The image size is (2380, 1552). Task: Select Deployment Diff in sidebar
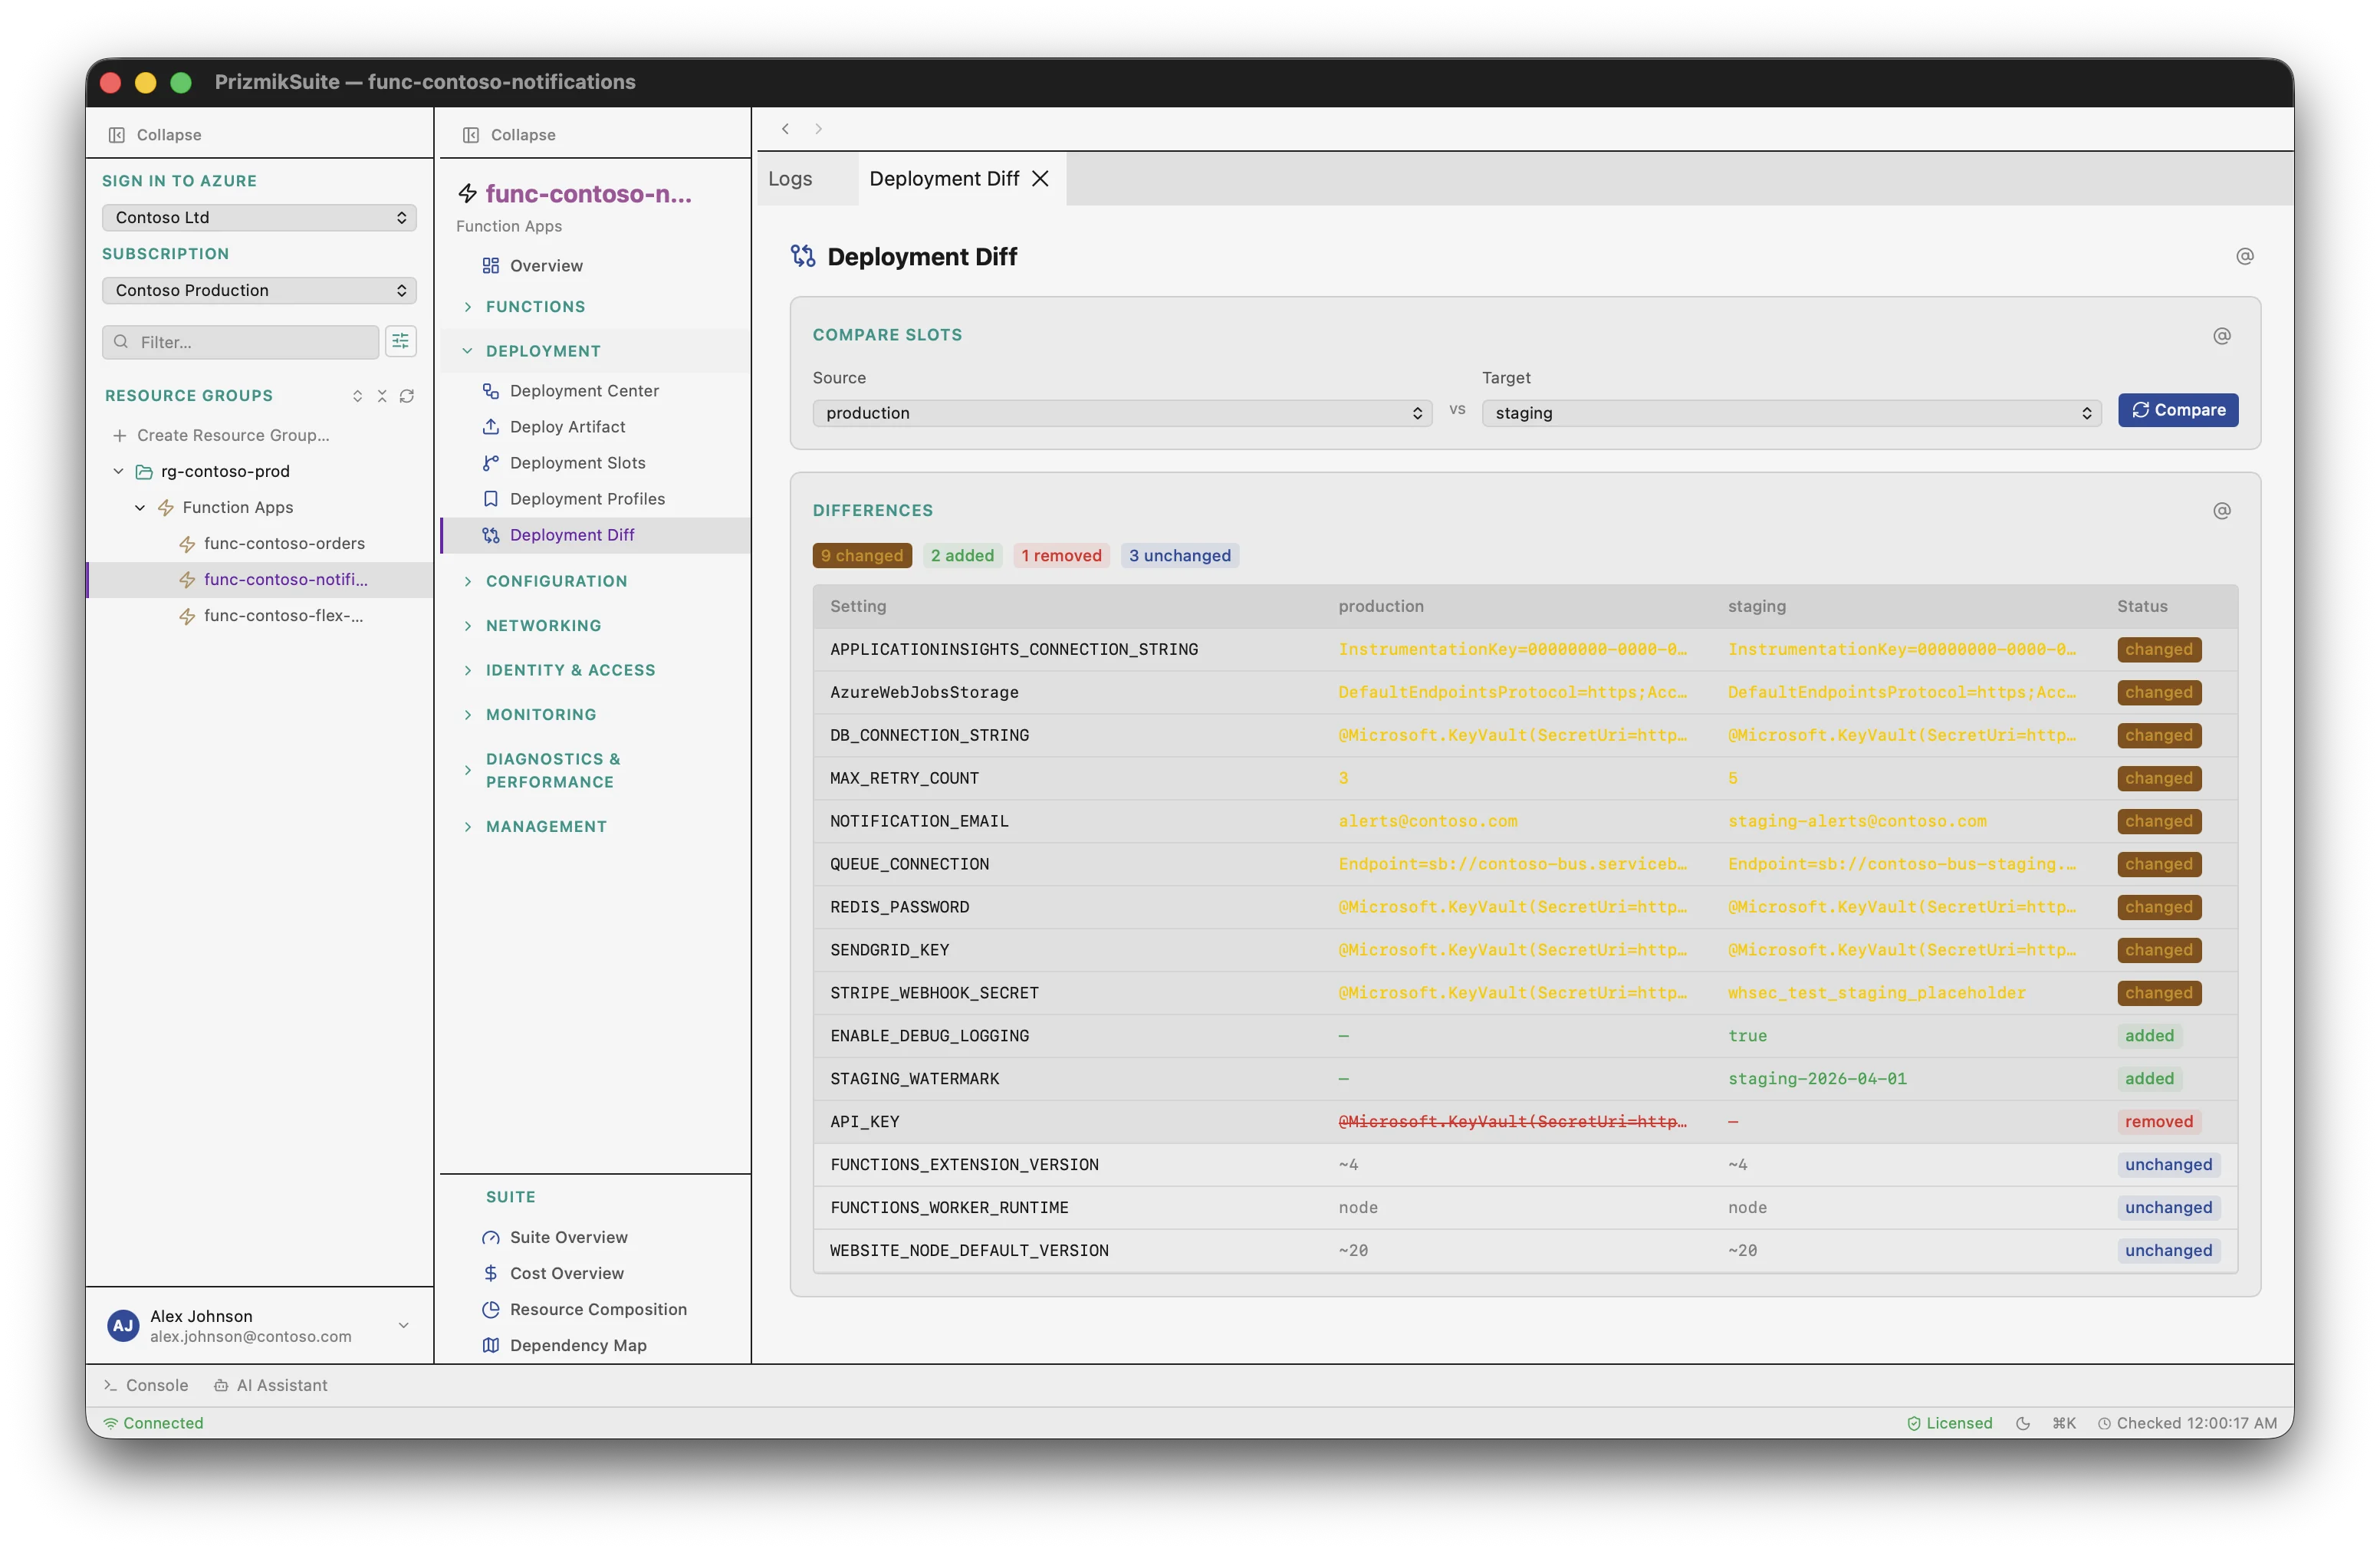tap(595, 535)
